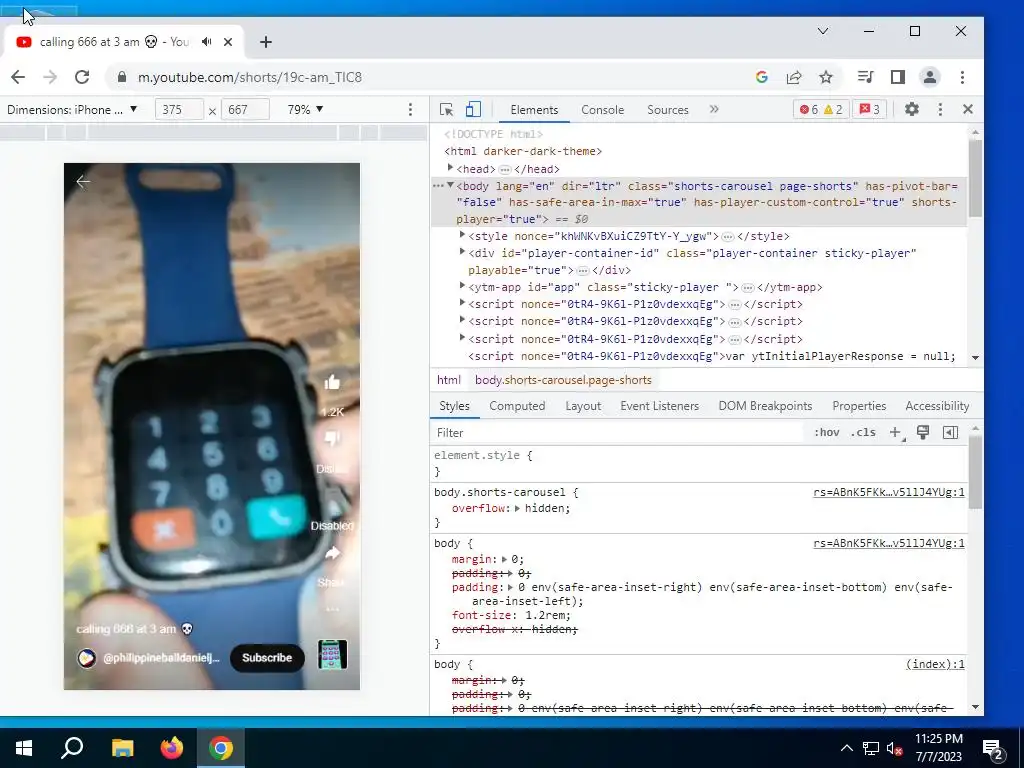Share this page via share icon

point(793,77)
